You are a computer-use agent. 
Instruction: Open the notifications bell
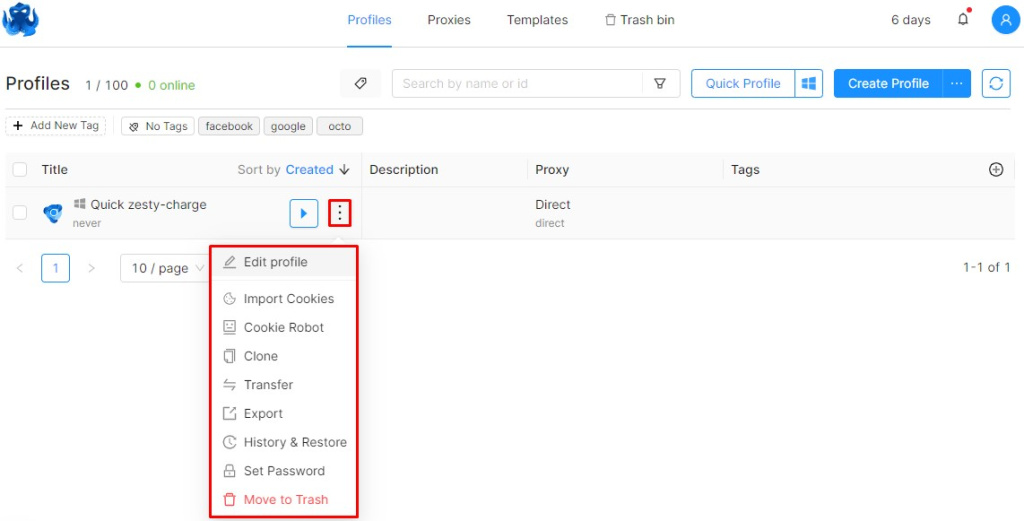click(963, 20)
